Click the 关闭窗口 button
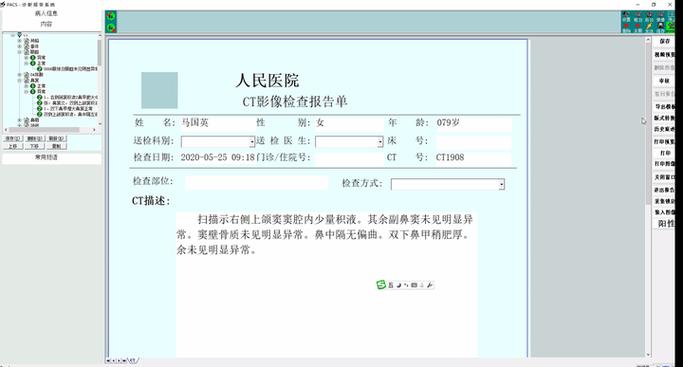683x367 pixels. coord(664,177)
